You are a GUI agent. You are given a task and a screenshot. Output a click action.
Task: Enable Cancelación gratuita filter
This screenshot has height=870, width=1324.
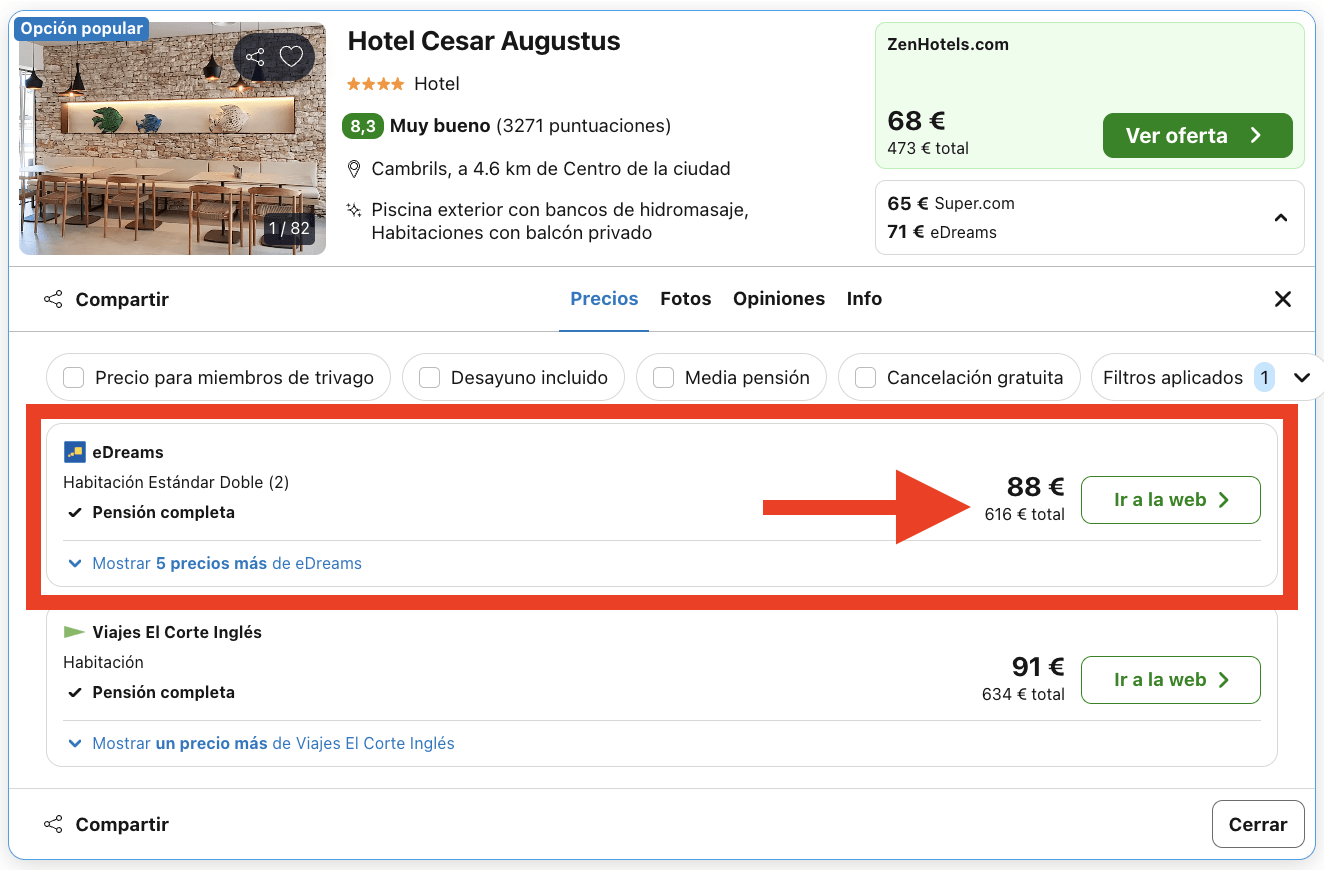[865, 377]
